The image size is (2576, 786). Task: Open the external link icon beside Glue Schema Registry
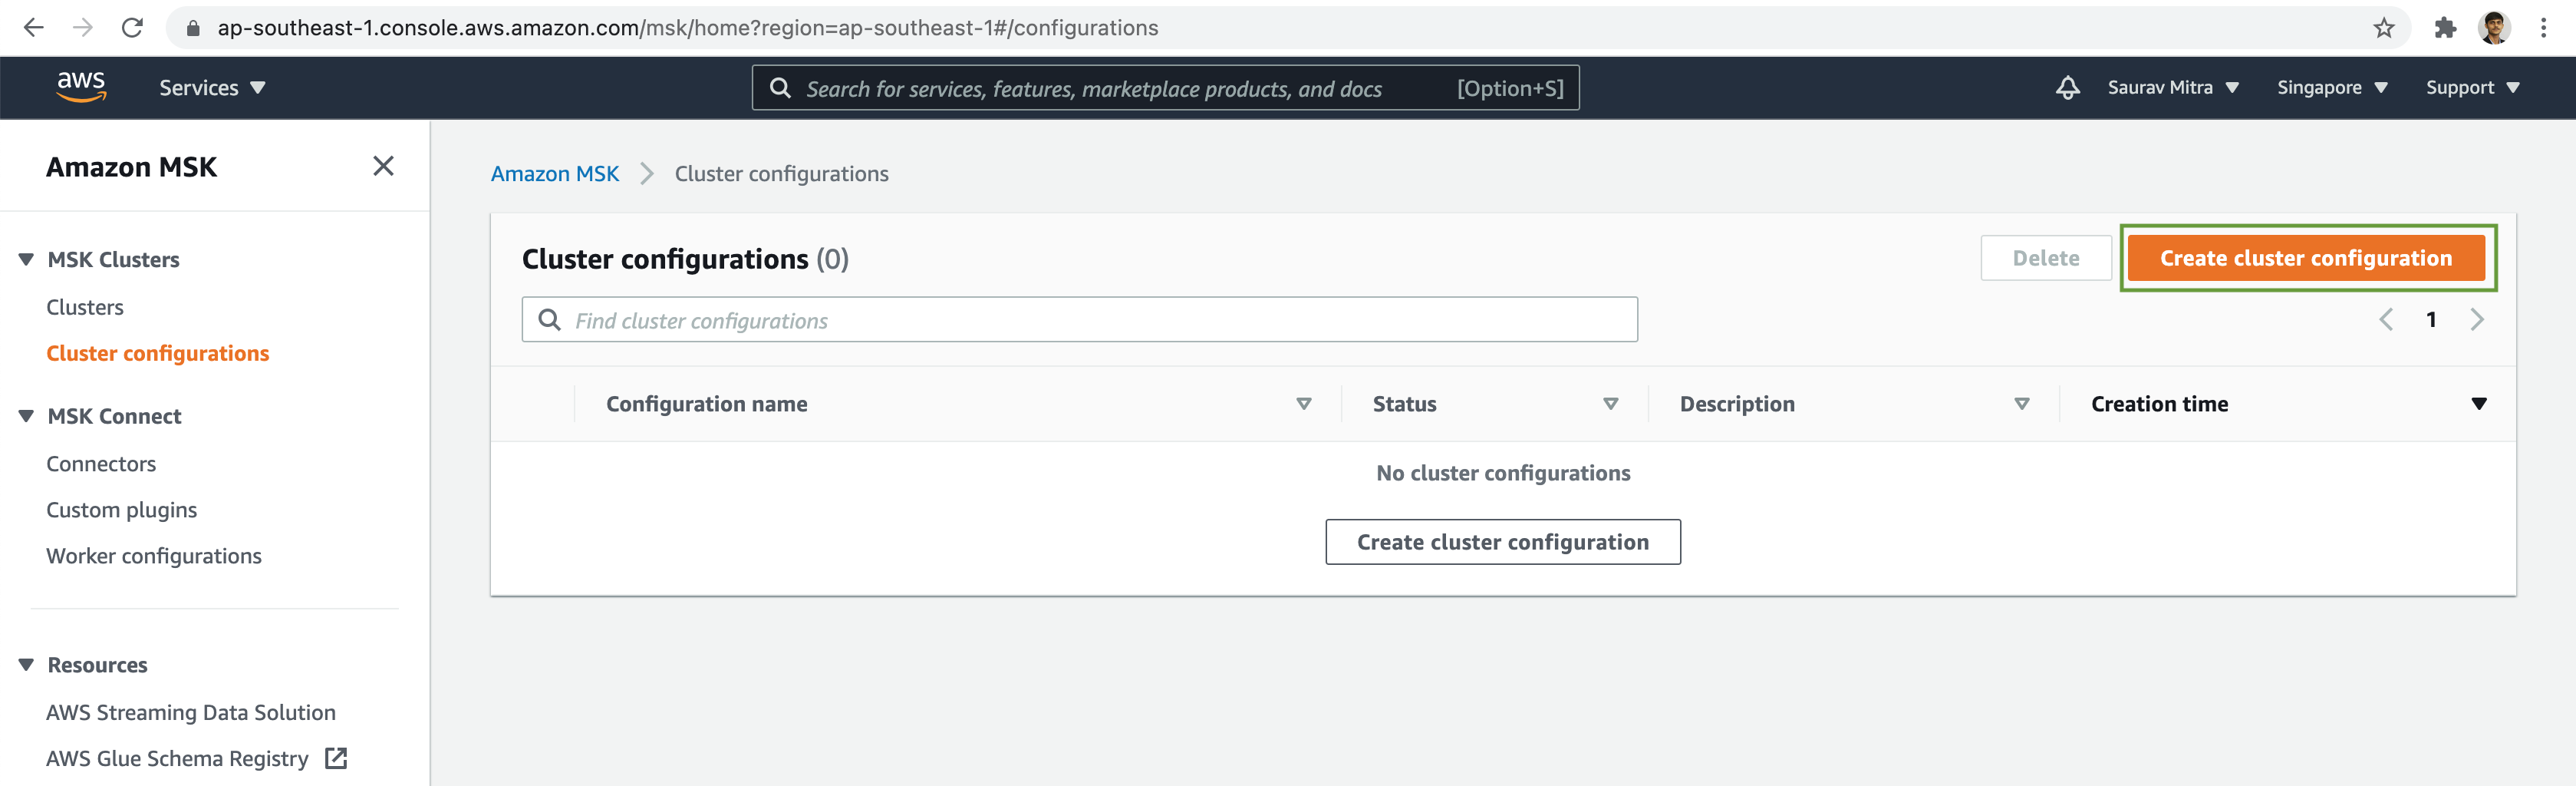click(336, 758)
